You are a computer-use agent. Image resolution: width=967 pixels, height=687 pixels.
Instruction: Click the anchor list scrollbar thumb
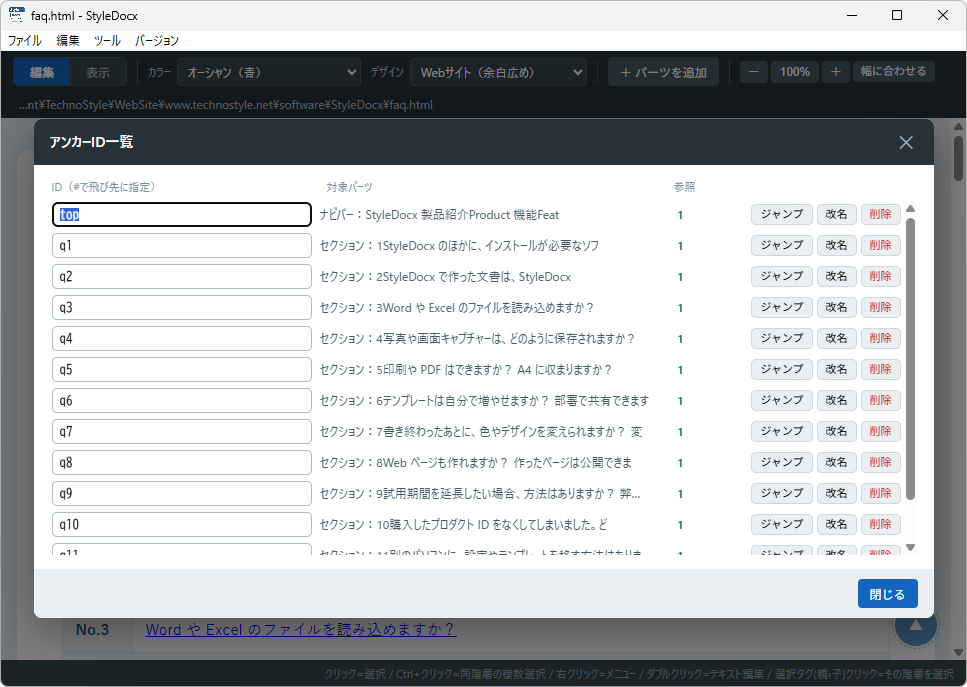point(910,358)
